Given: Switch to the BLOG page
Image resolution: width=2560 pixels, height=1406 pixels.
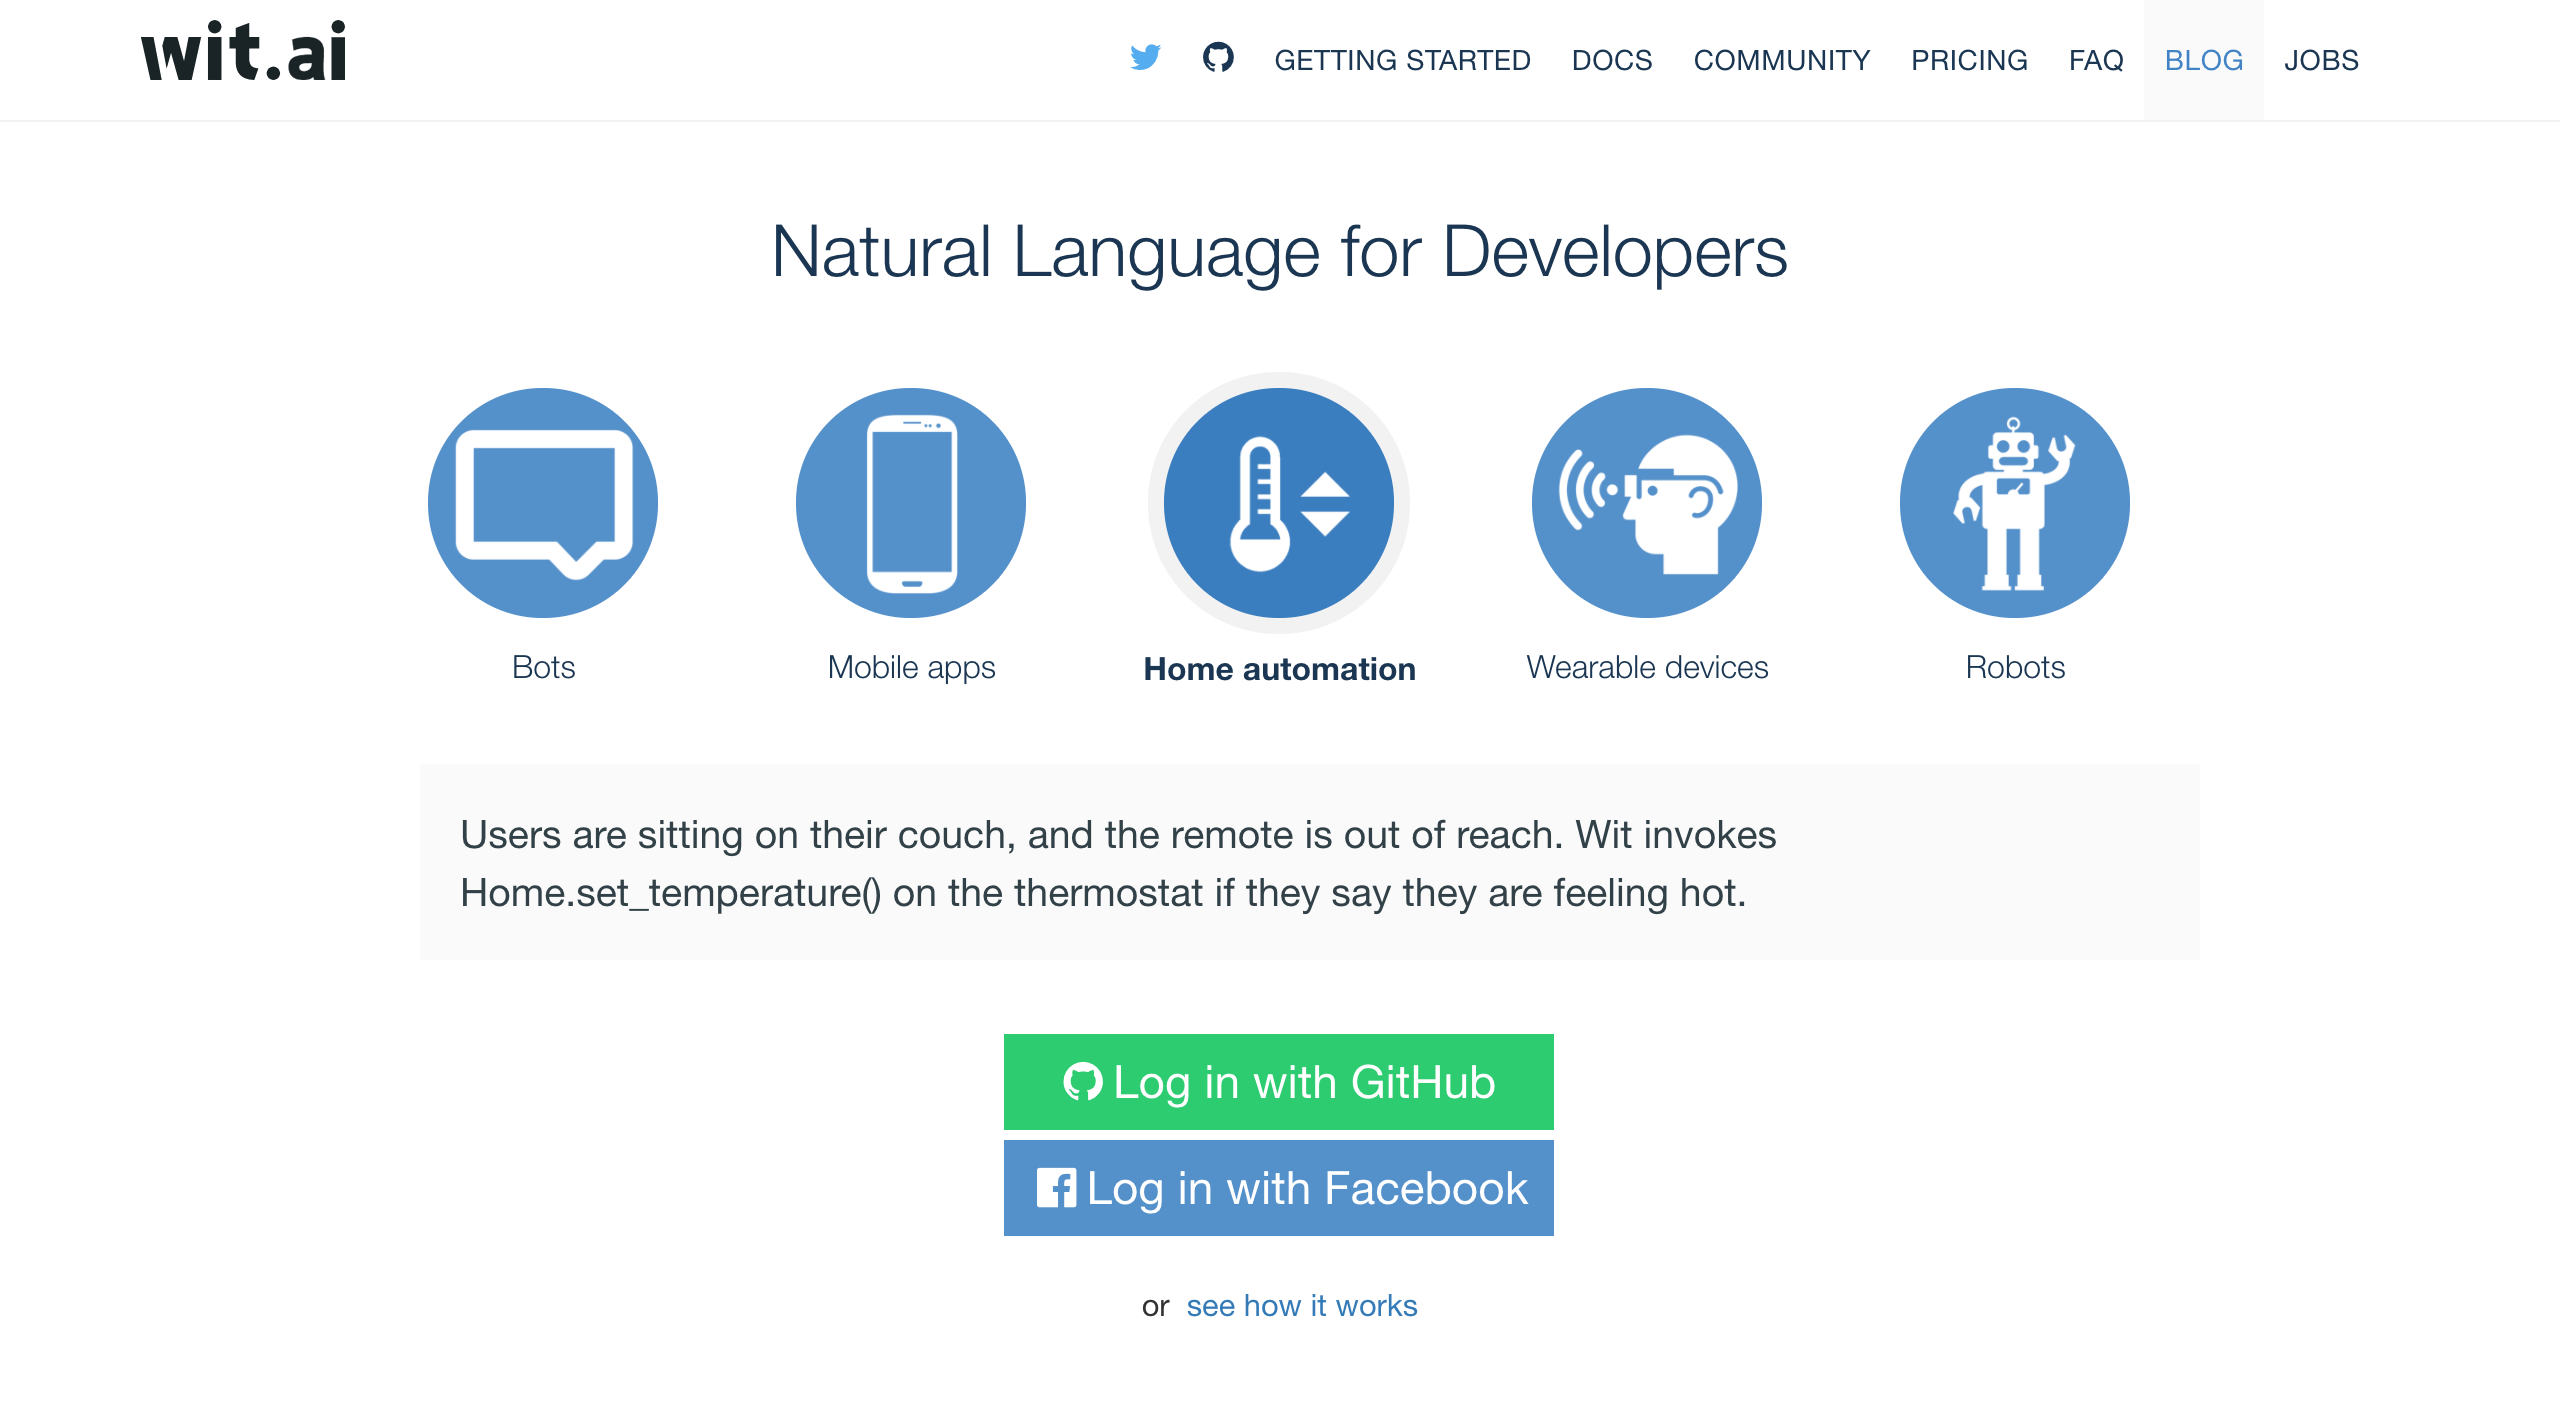Looking at the screenshot, I should pos(2204,60).
